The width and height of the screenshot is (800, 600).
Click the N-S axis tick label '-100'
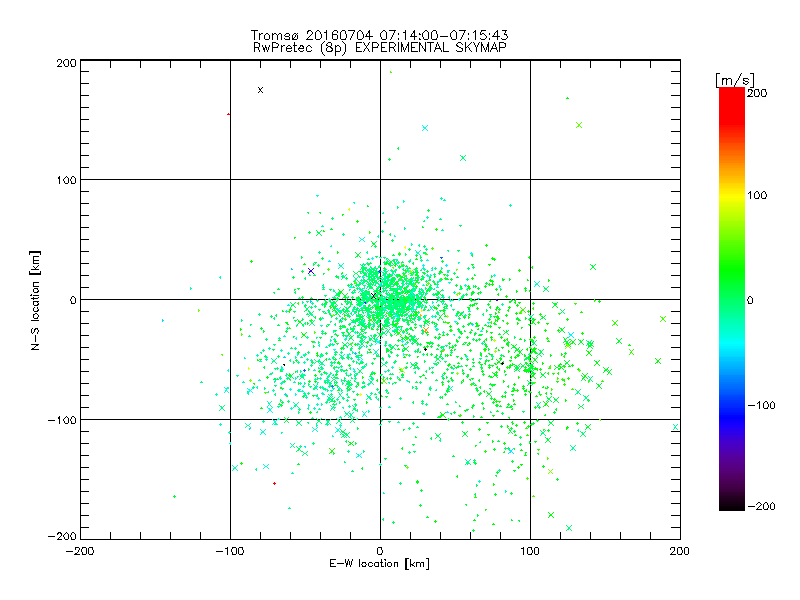[x=62, y=420]
